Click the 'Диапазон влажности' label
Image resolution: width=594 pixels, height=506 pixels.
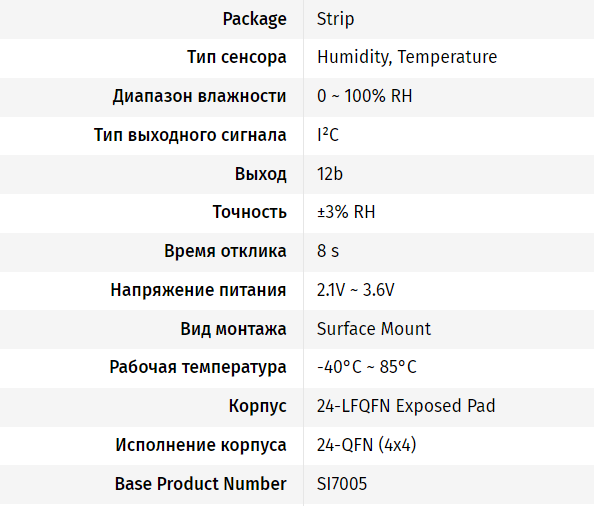(199, 96)
